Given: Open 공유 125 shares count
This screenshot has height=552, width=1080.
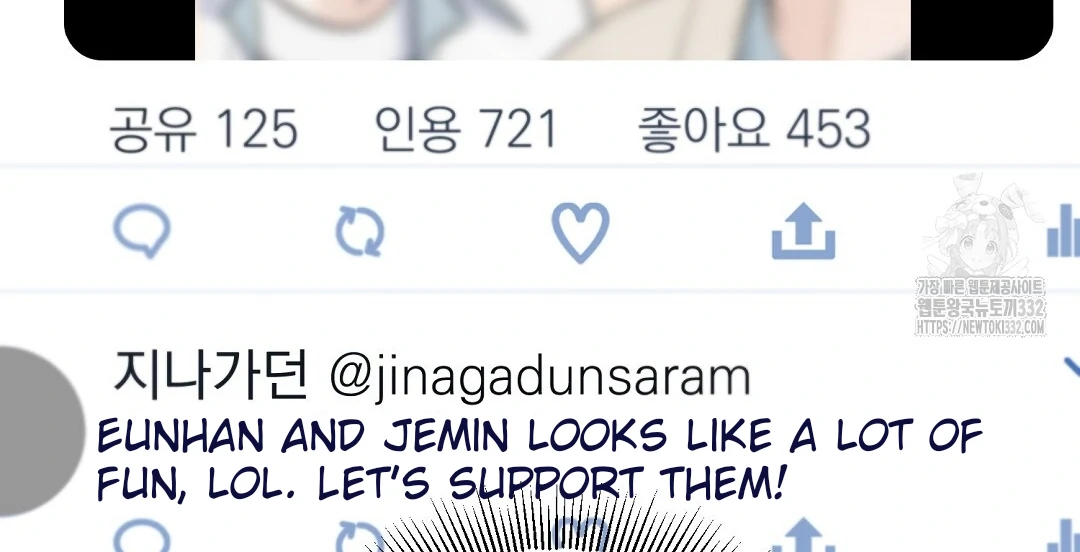Looking at the screenshot, I should pyautogui.click(x=203, y=129).
